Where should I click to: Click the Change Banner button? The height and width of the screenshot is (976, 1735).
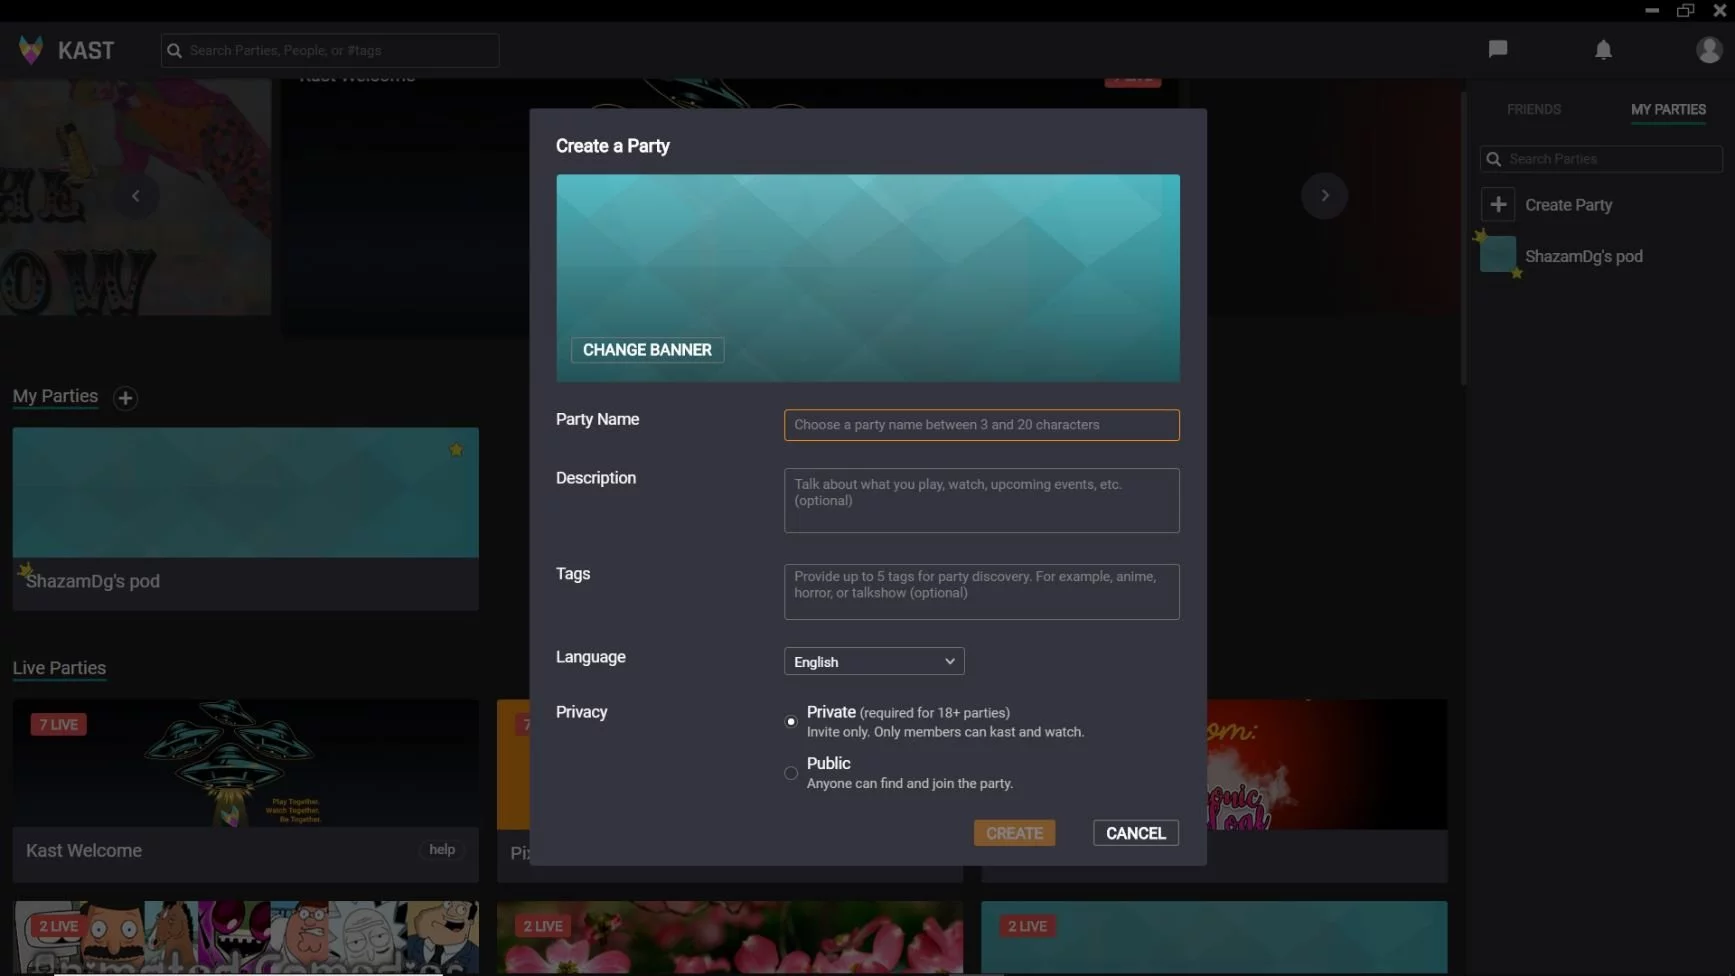[x=647, y=350]
